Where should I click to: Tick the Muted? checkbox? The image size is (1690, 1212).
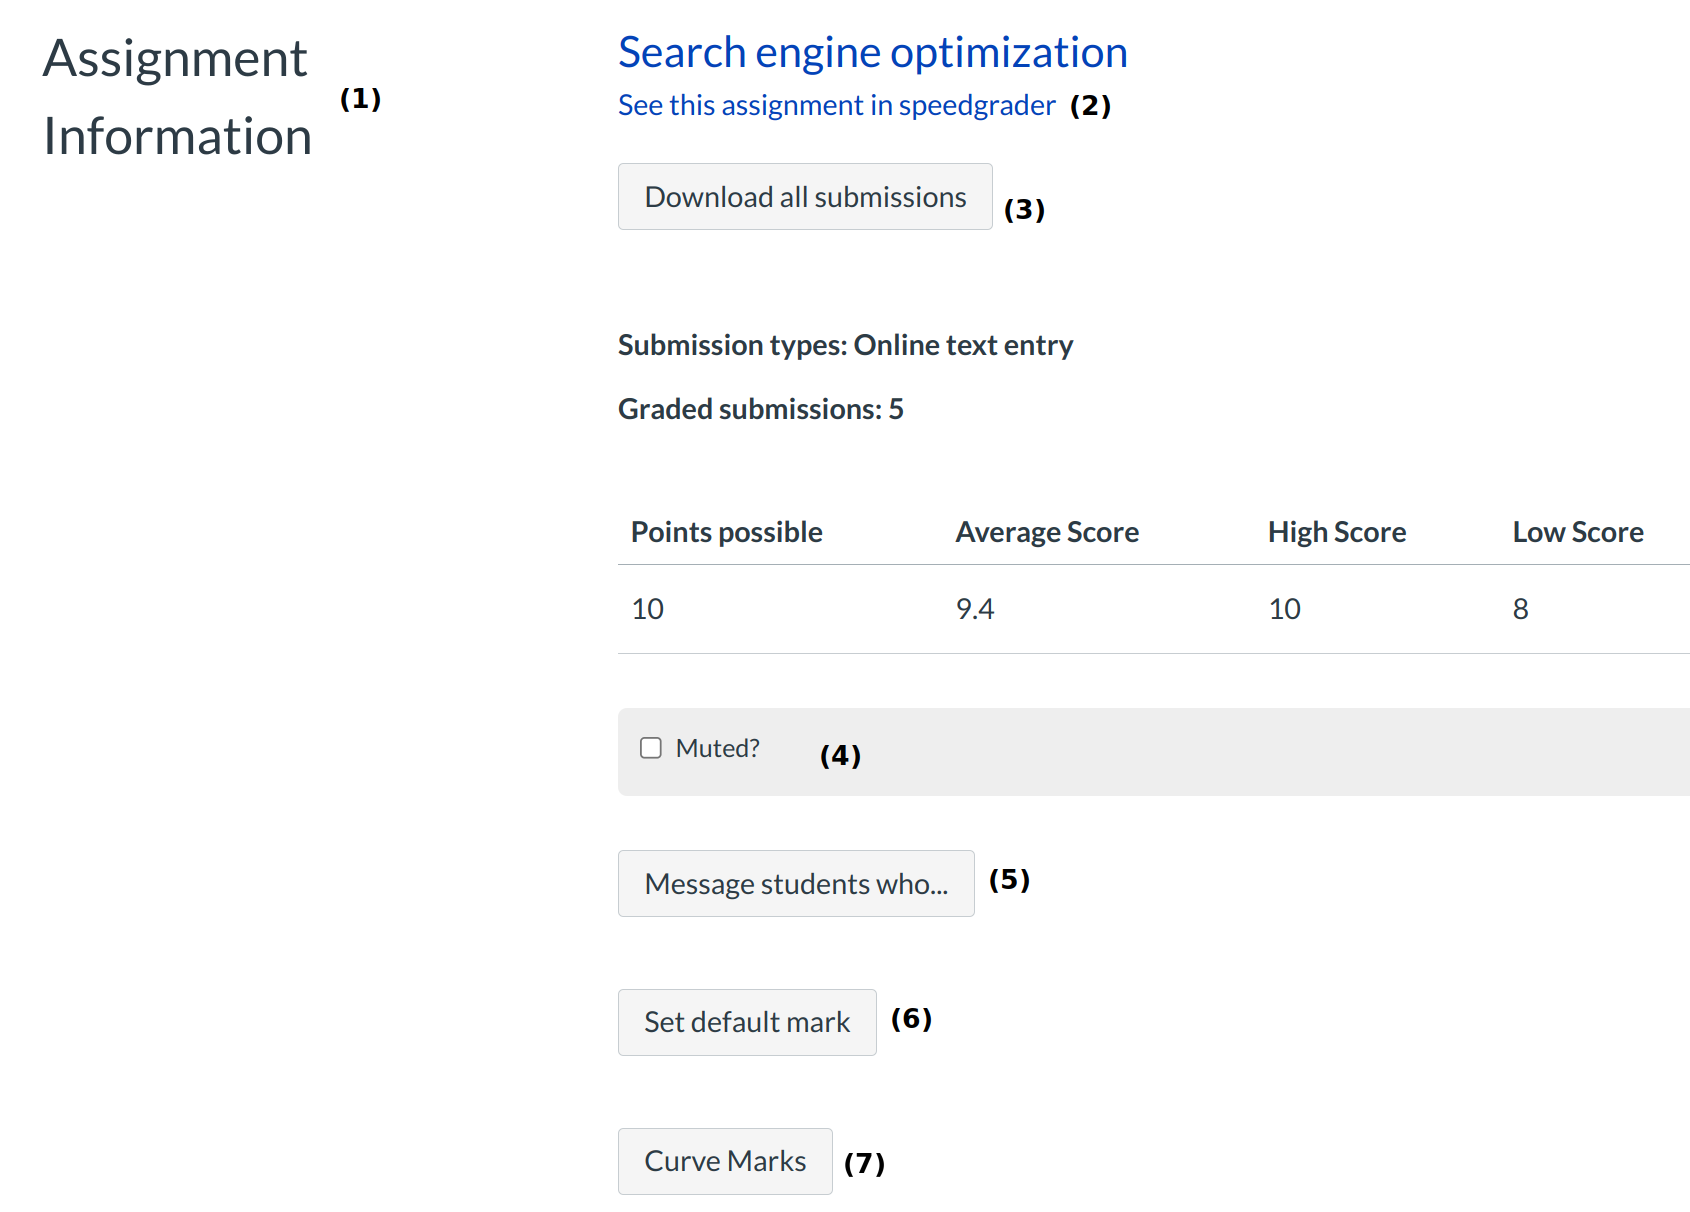click(651, 748)
